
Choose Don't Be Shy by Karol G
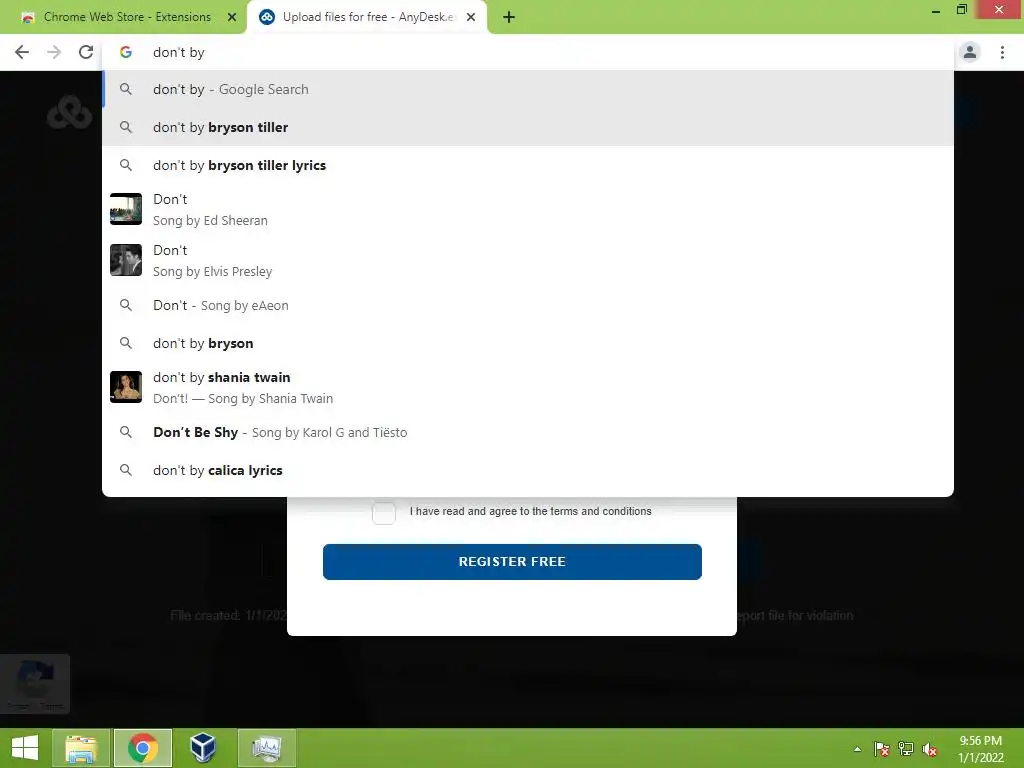tap(528, 432)
